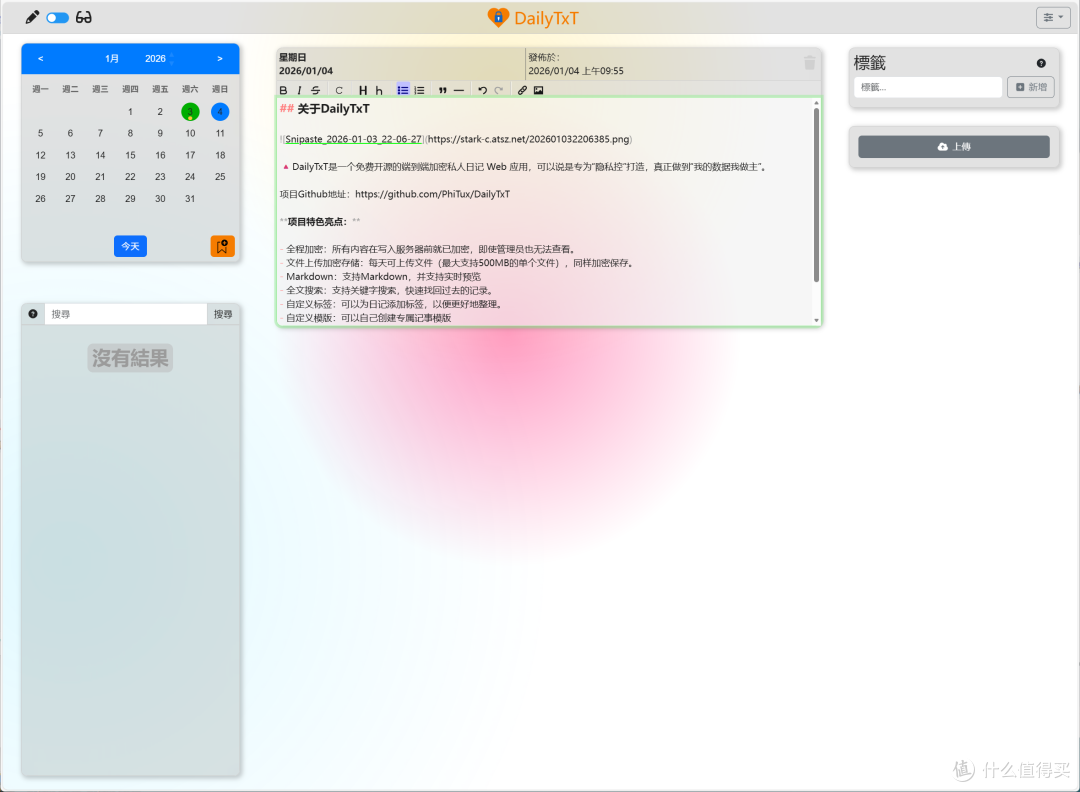The height and width of the screenshot is (792, 1080).
Task: Click the clean block C icon
Action: 339,90
